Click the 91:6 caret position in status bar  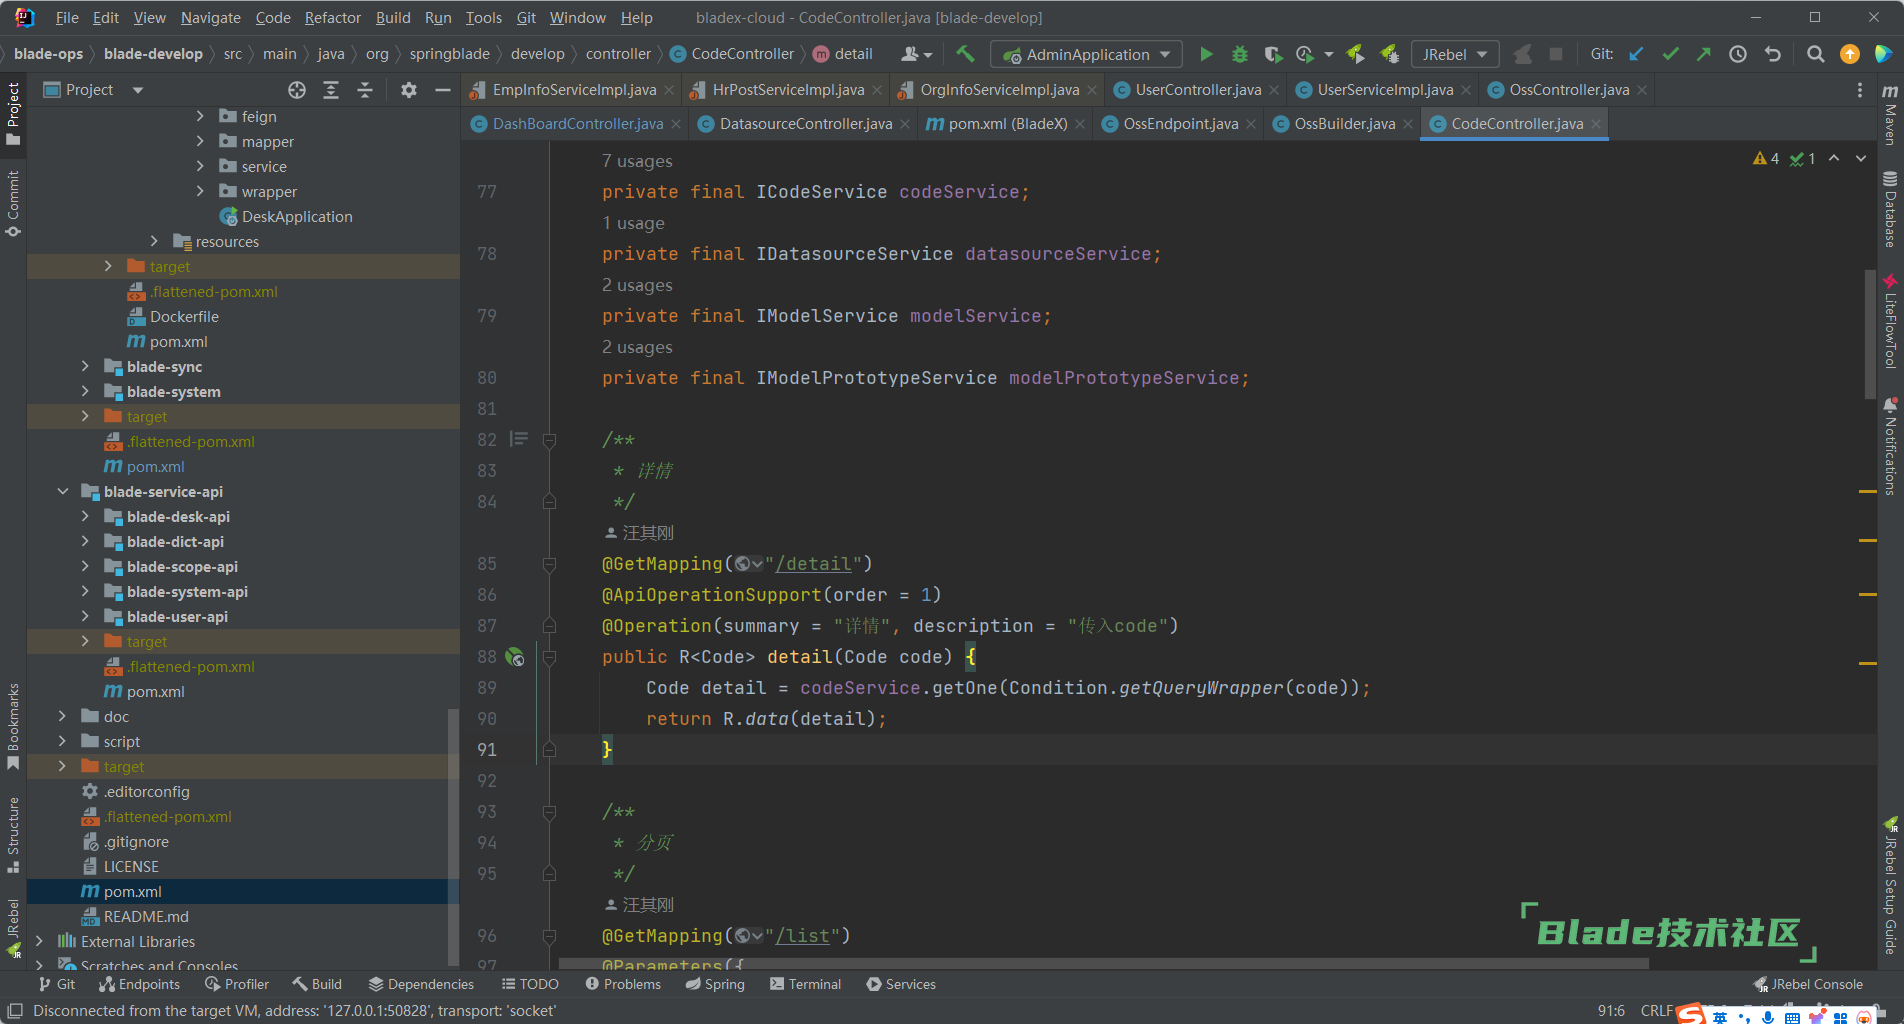1611,1011
